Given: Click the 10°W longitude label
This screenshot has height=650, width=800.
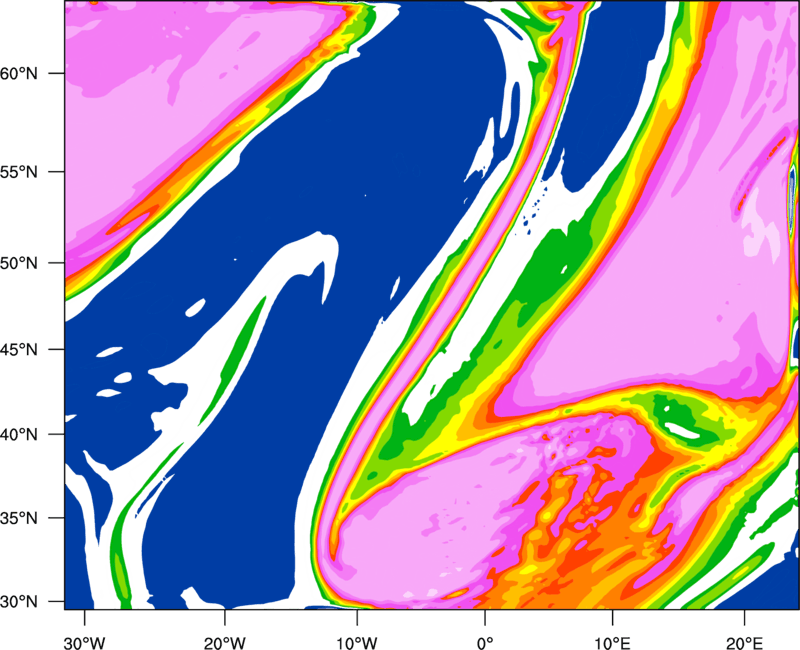Looking at the screenshot, I should point(357,643).
